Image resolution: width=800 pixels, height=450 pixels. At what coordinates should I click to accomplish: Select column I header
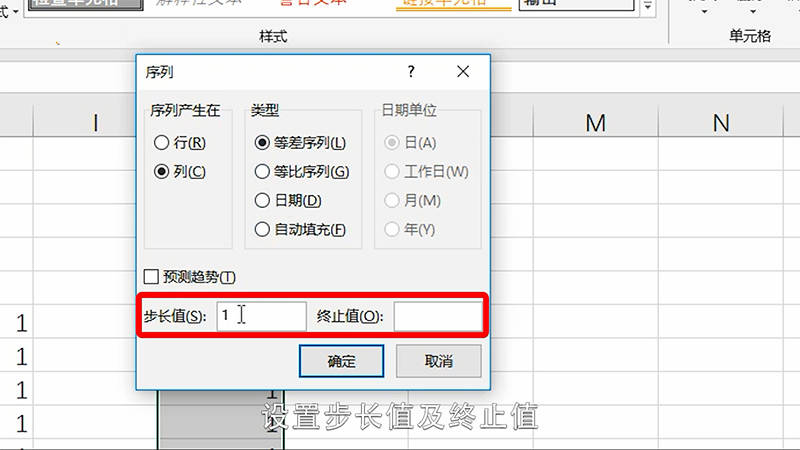coord(96,122)
